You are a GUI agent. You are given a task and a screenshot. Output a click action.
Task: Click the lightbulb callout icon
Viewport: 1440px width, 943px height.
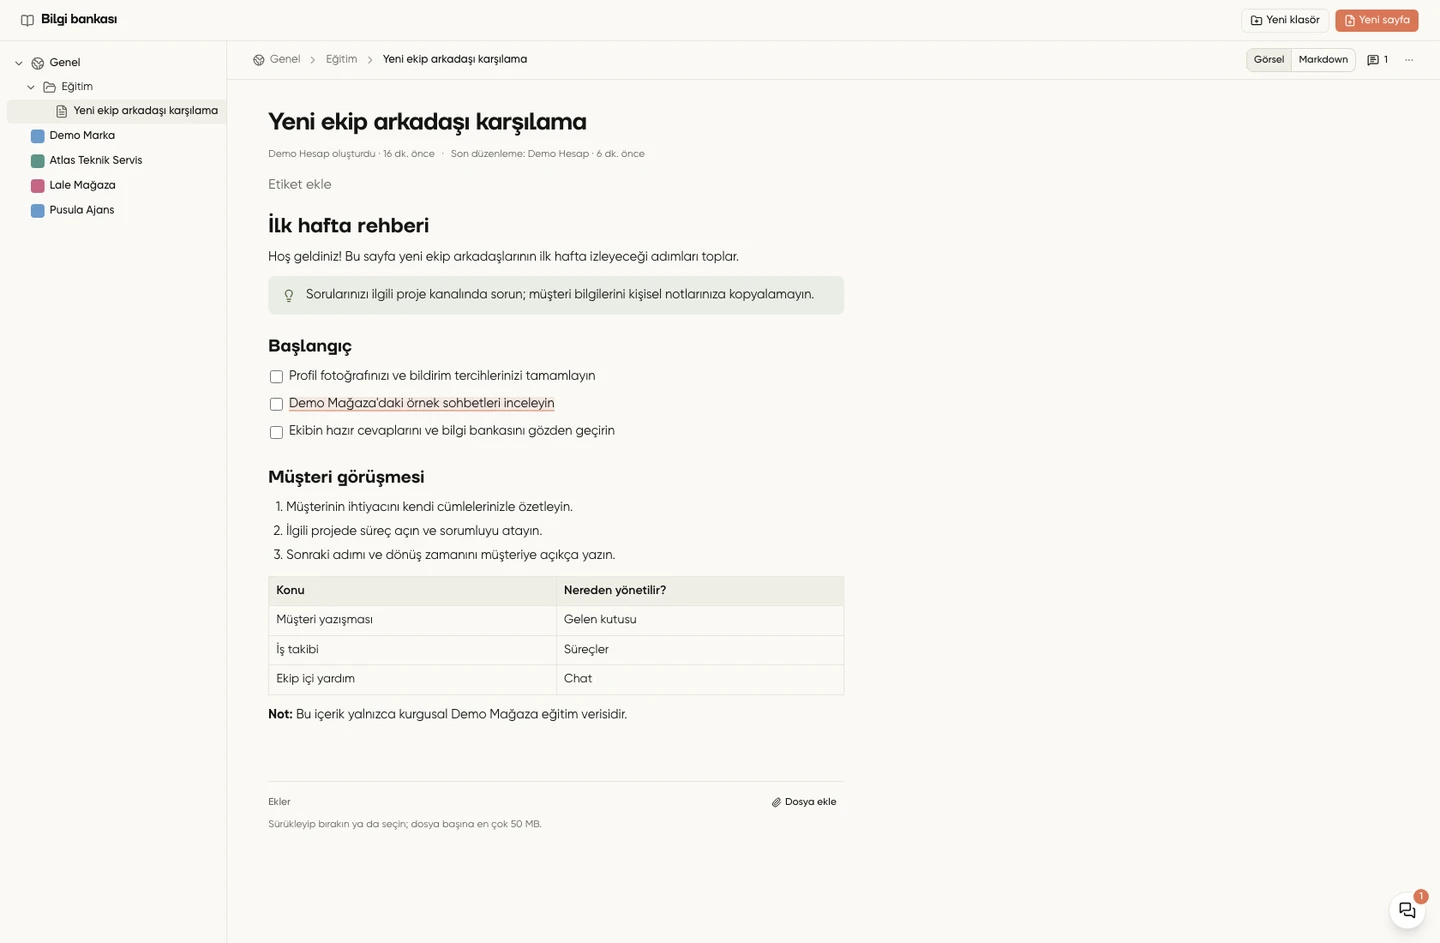point(289,295)
